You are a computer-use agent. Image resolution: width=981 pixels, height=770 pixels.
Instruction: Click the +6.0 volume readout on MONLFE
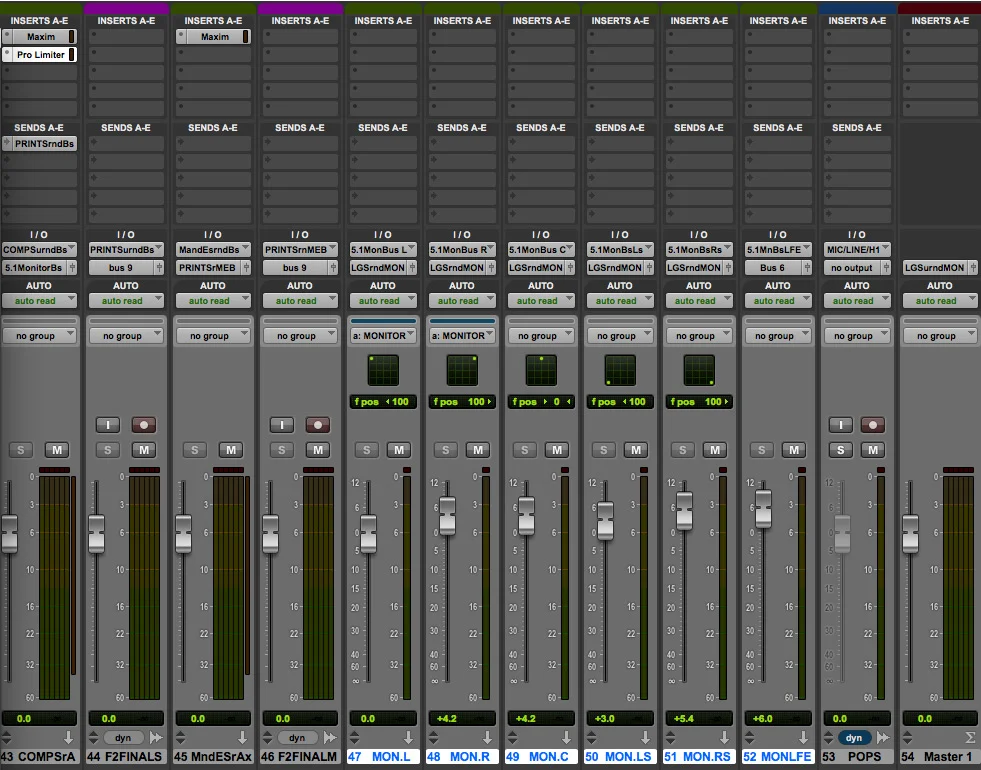tap(778, 719)
